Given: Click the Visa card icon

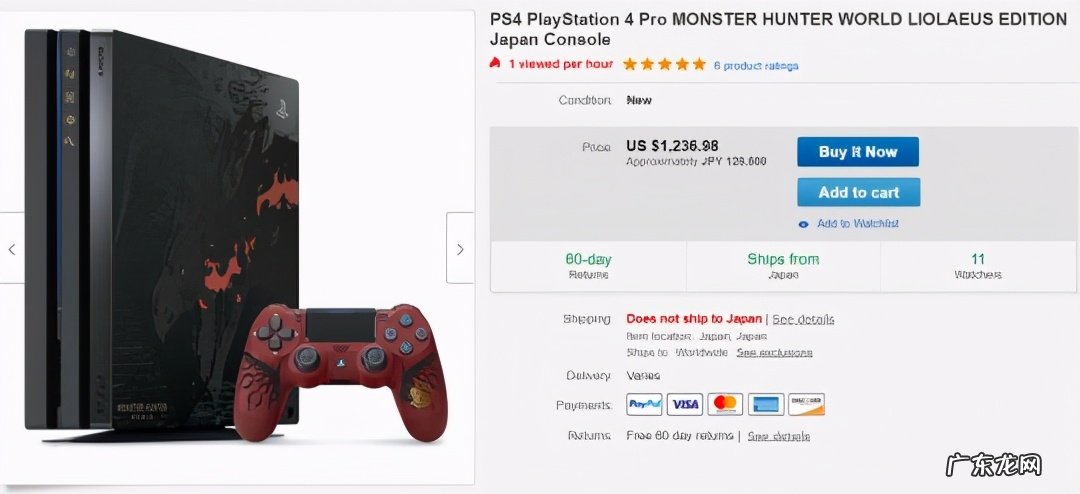Looking at the screenshot, I should (x=685, y=404).
